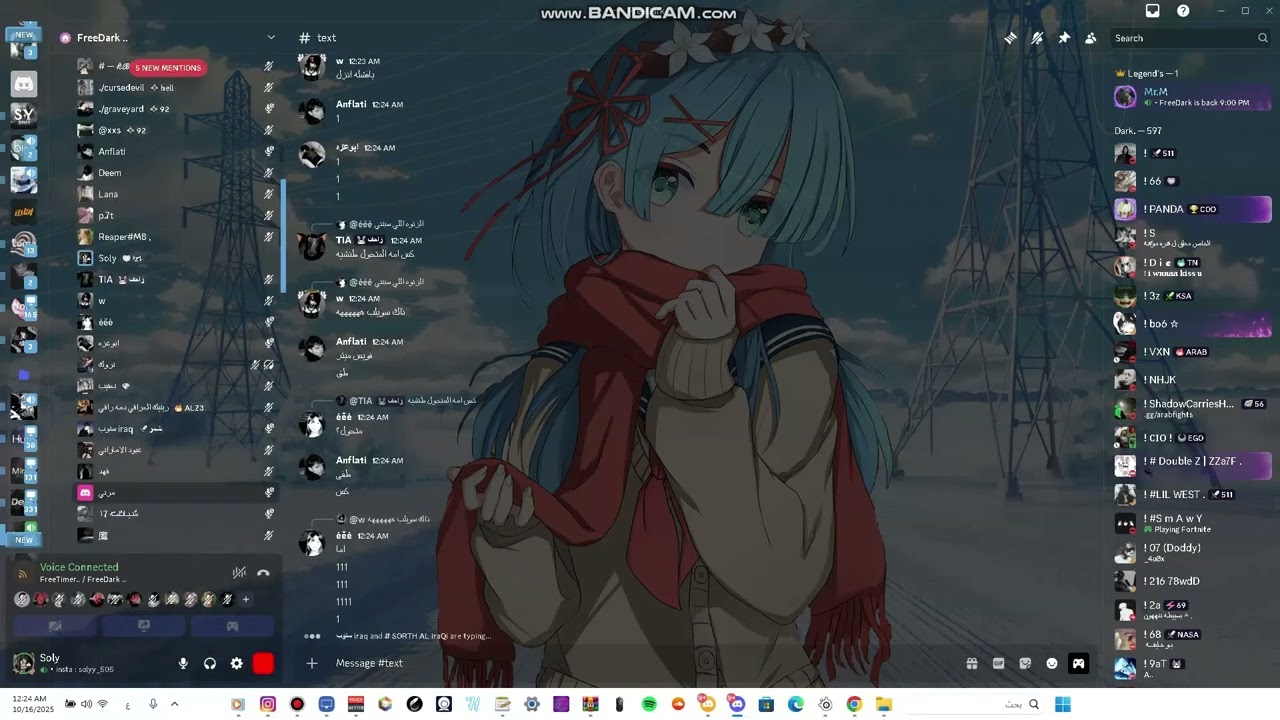The width and height of the screenshot is (1280, 720).
Task: Click the Windows taskbar search box
Action: pos(972,704)
